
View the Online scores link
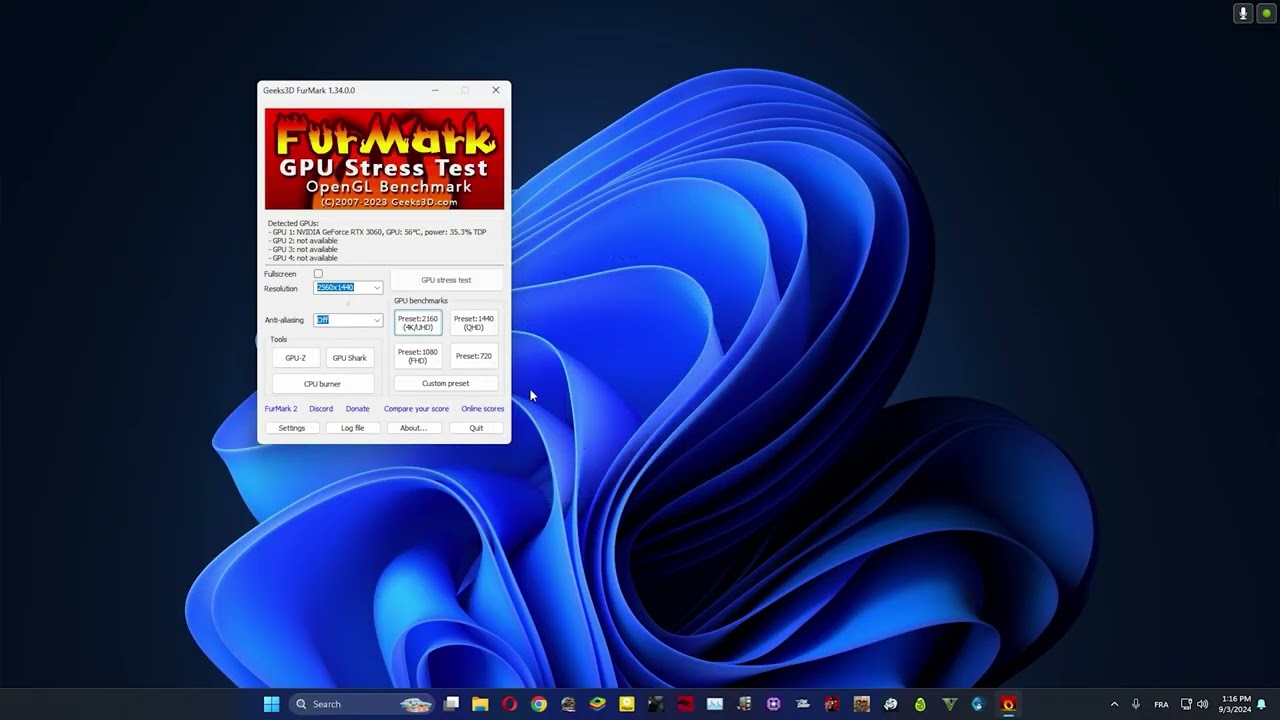click(482, 409)
